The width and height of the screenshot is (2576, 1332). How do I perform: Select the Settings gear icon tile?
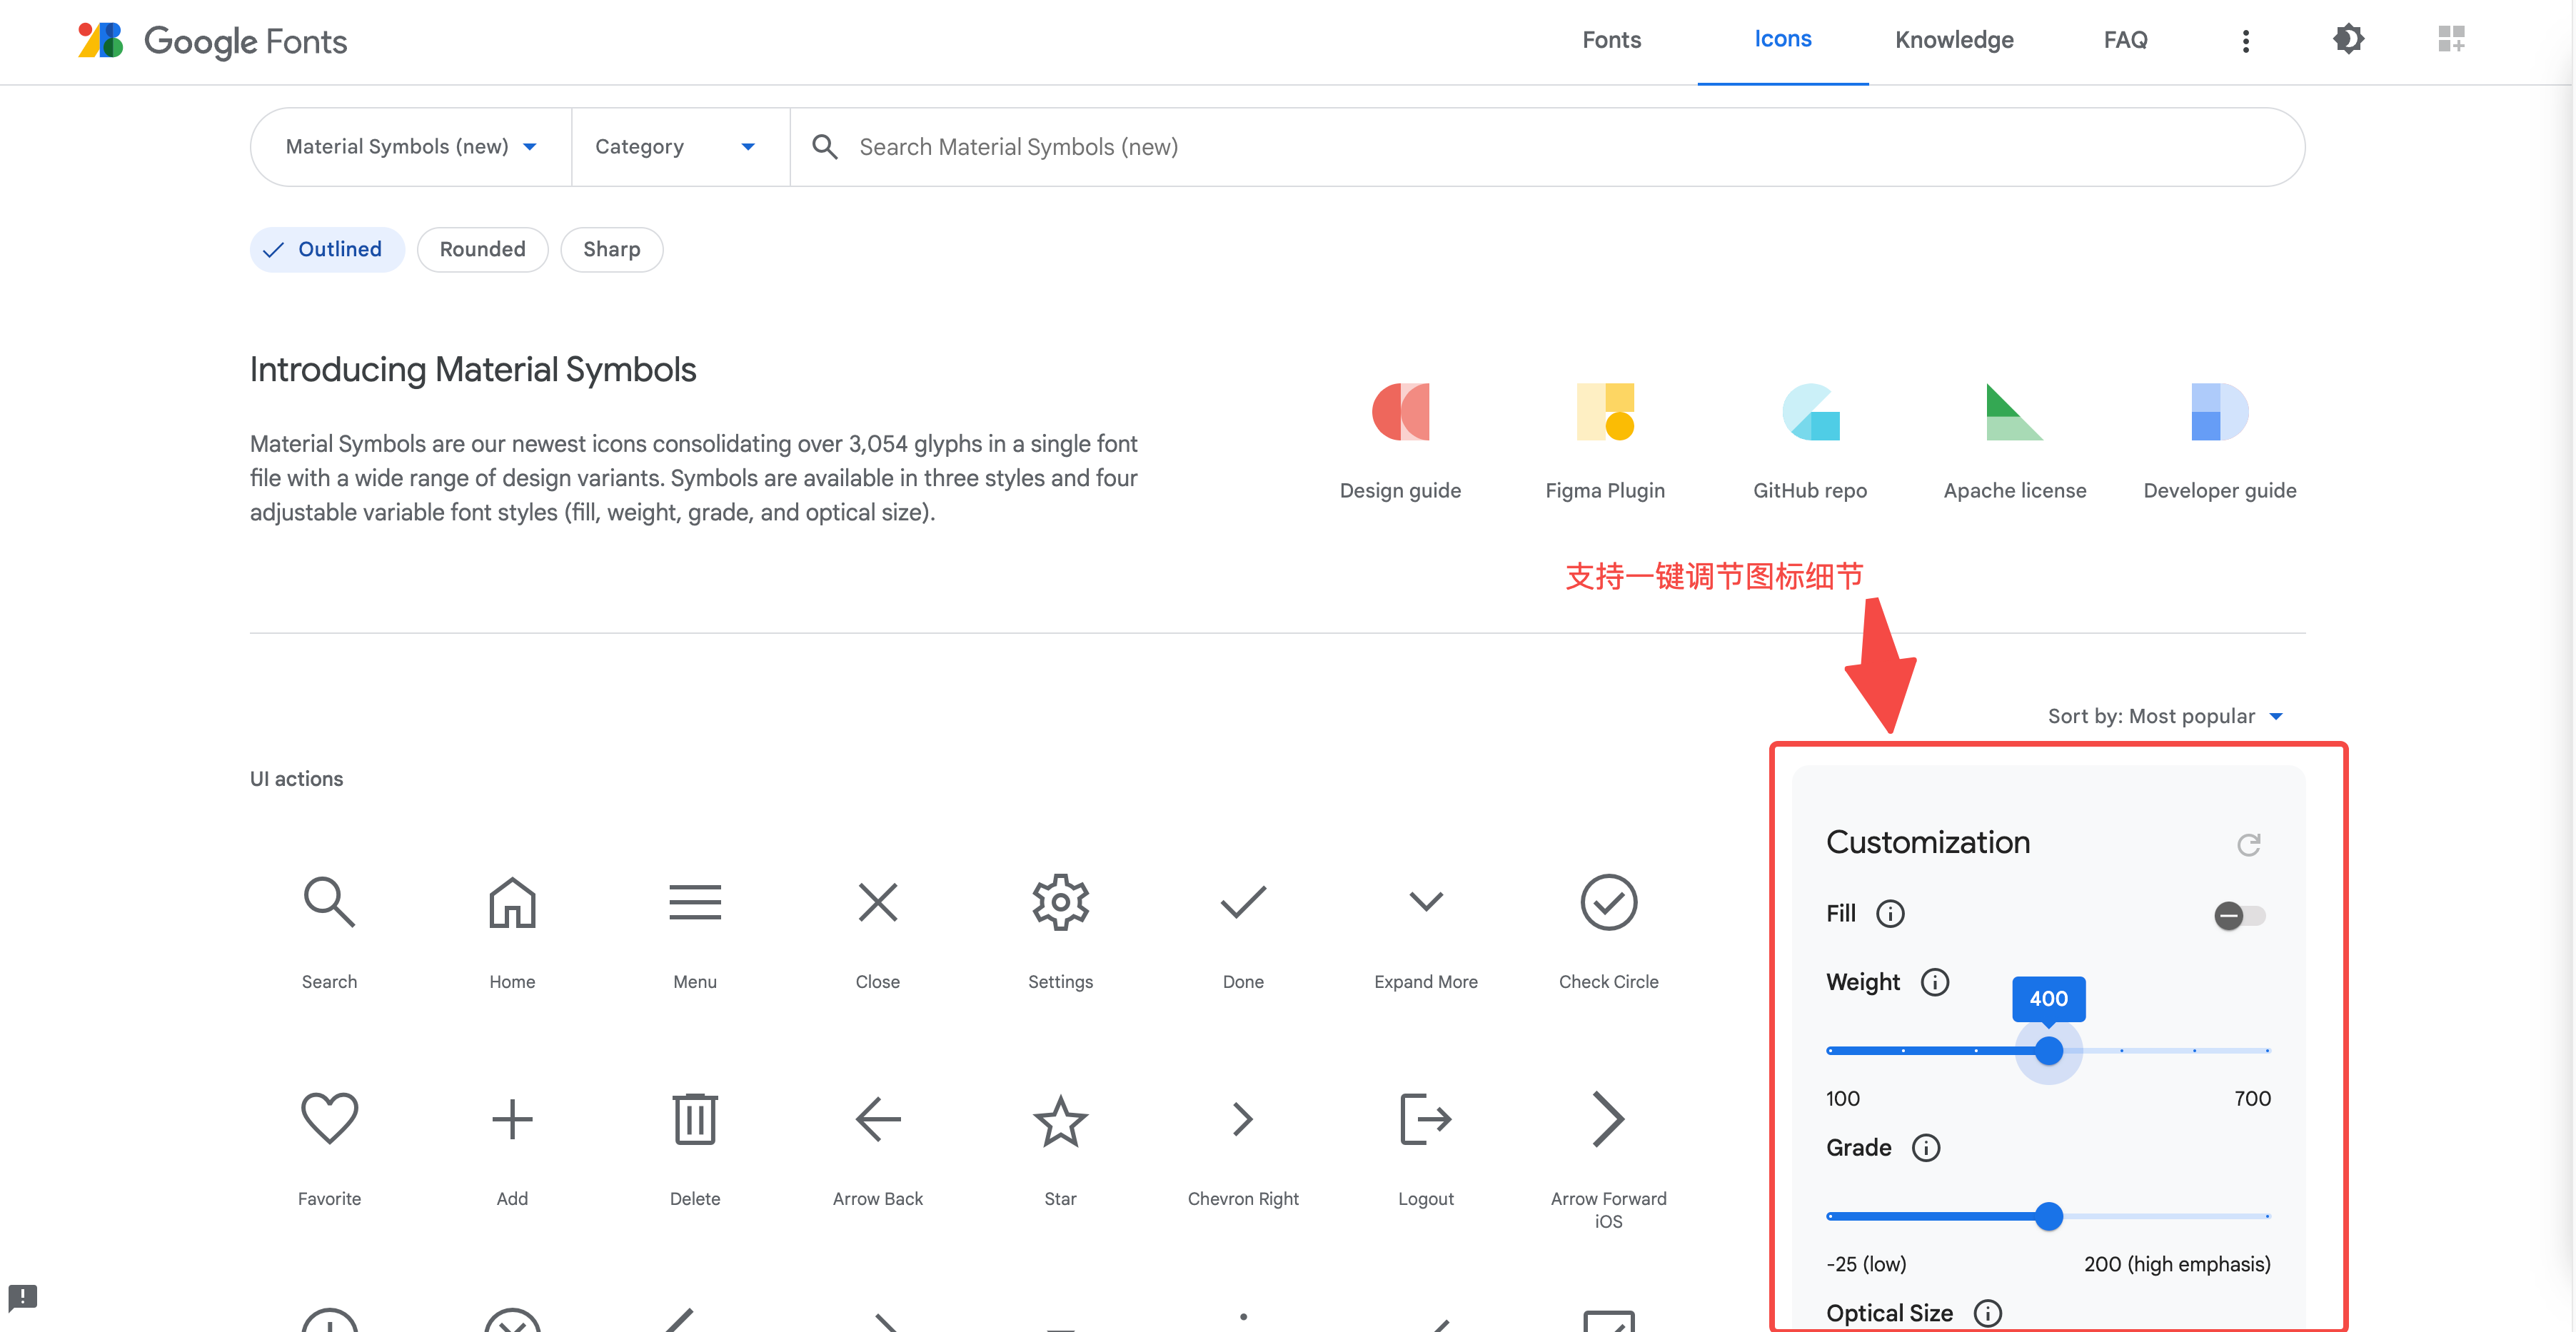coord(1060,931)
